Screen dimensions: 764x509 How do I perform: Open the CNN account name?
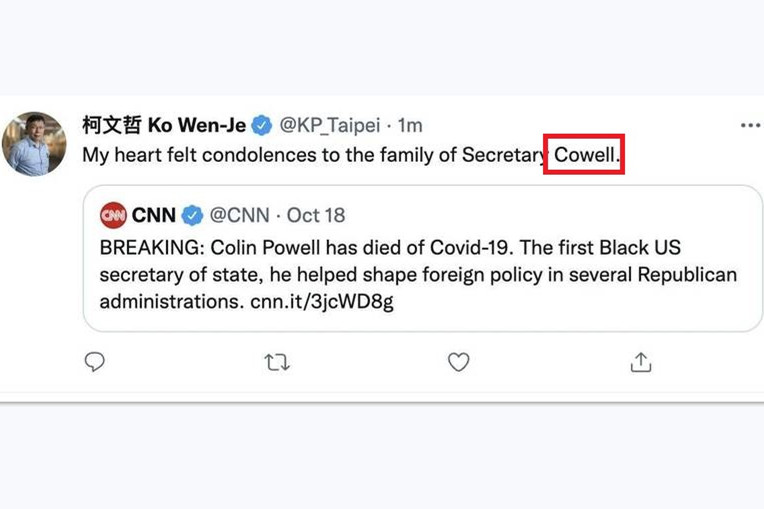(153, 215)
